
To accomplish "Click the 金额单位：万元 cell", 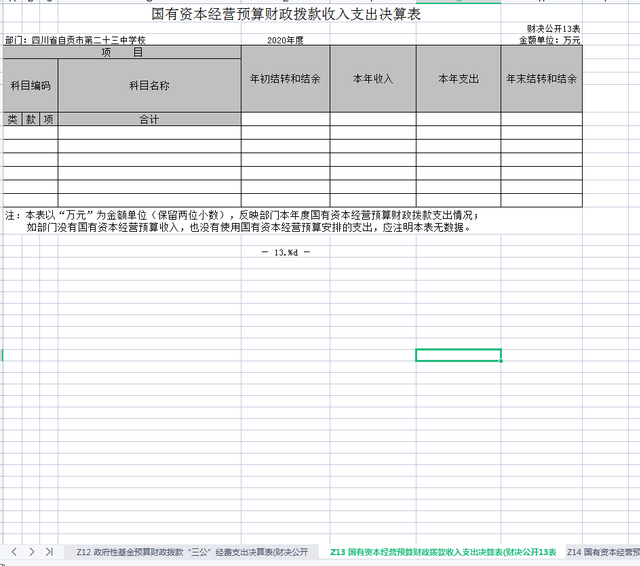I will [549, 41].
